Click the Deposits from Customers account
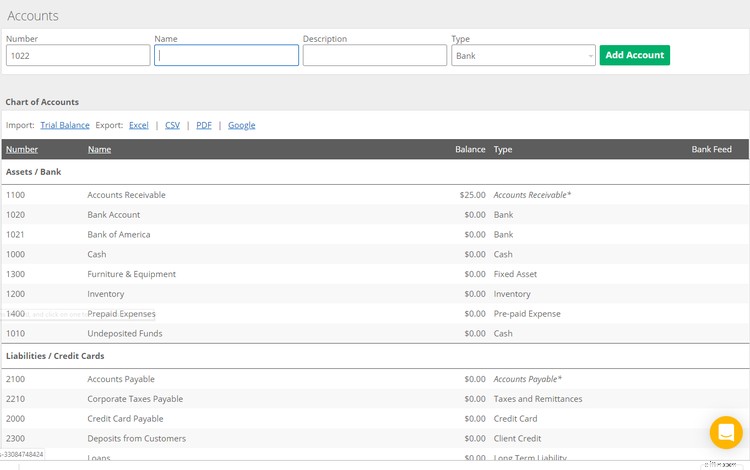Image resolution: width=750 pixels, height=470 pixels. coord(136,438)
